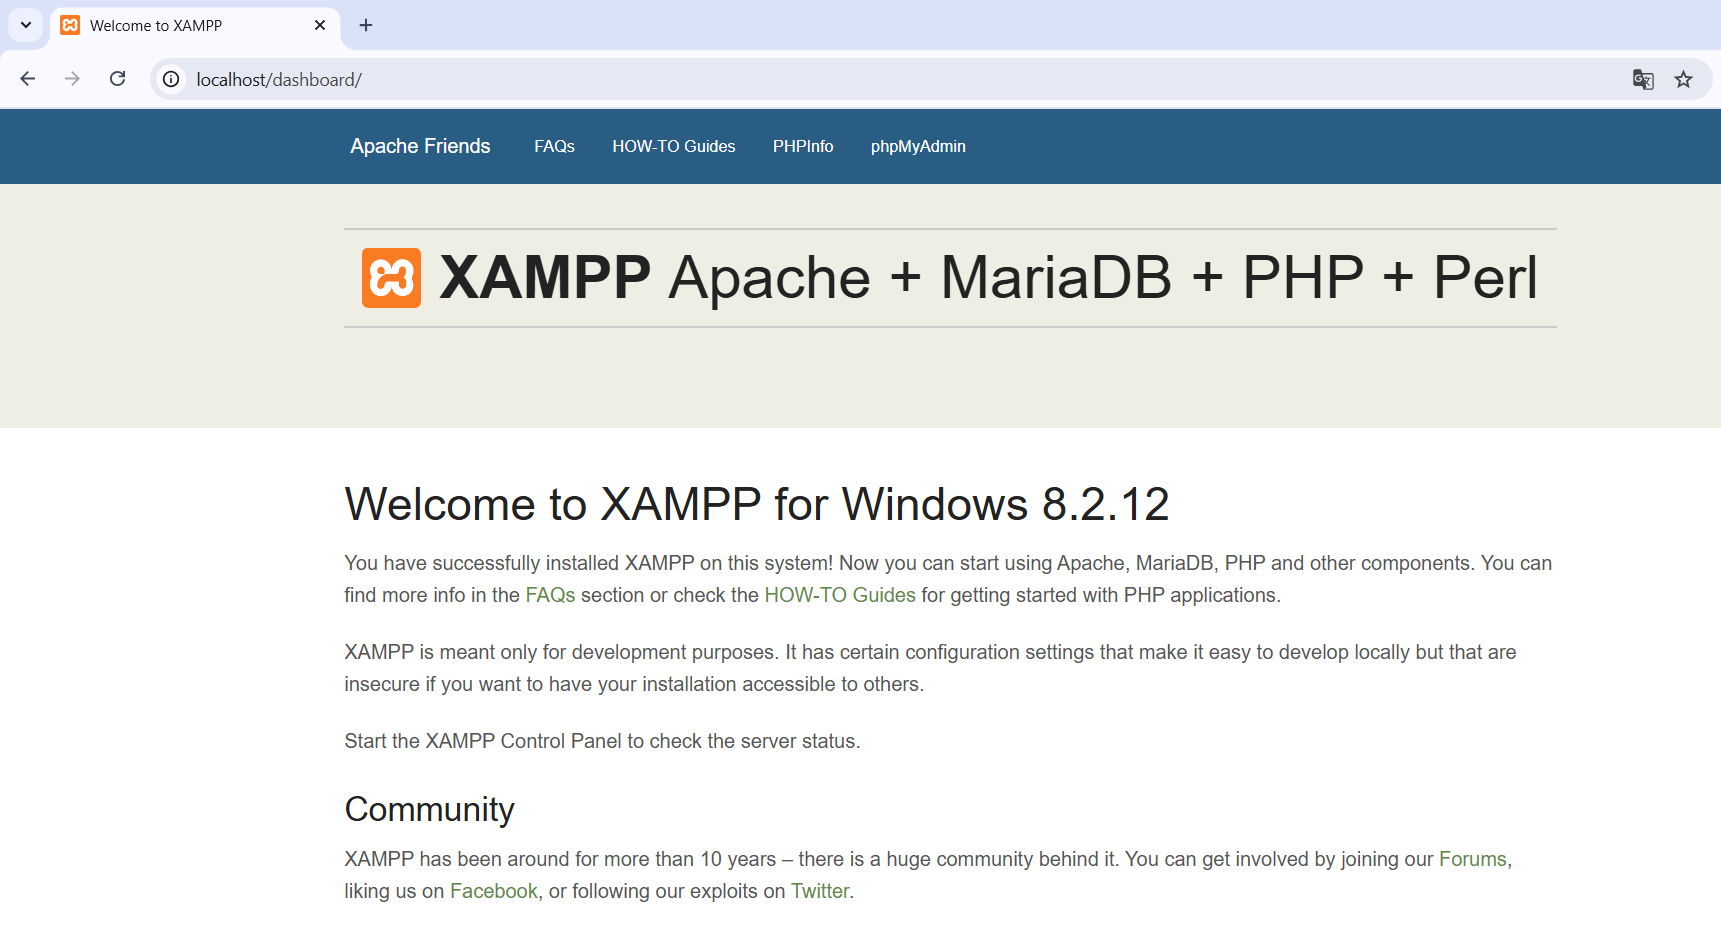Click the Apache Friends brand link
This screenshot has width=1721, height=933.
(420, 146)
